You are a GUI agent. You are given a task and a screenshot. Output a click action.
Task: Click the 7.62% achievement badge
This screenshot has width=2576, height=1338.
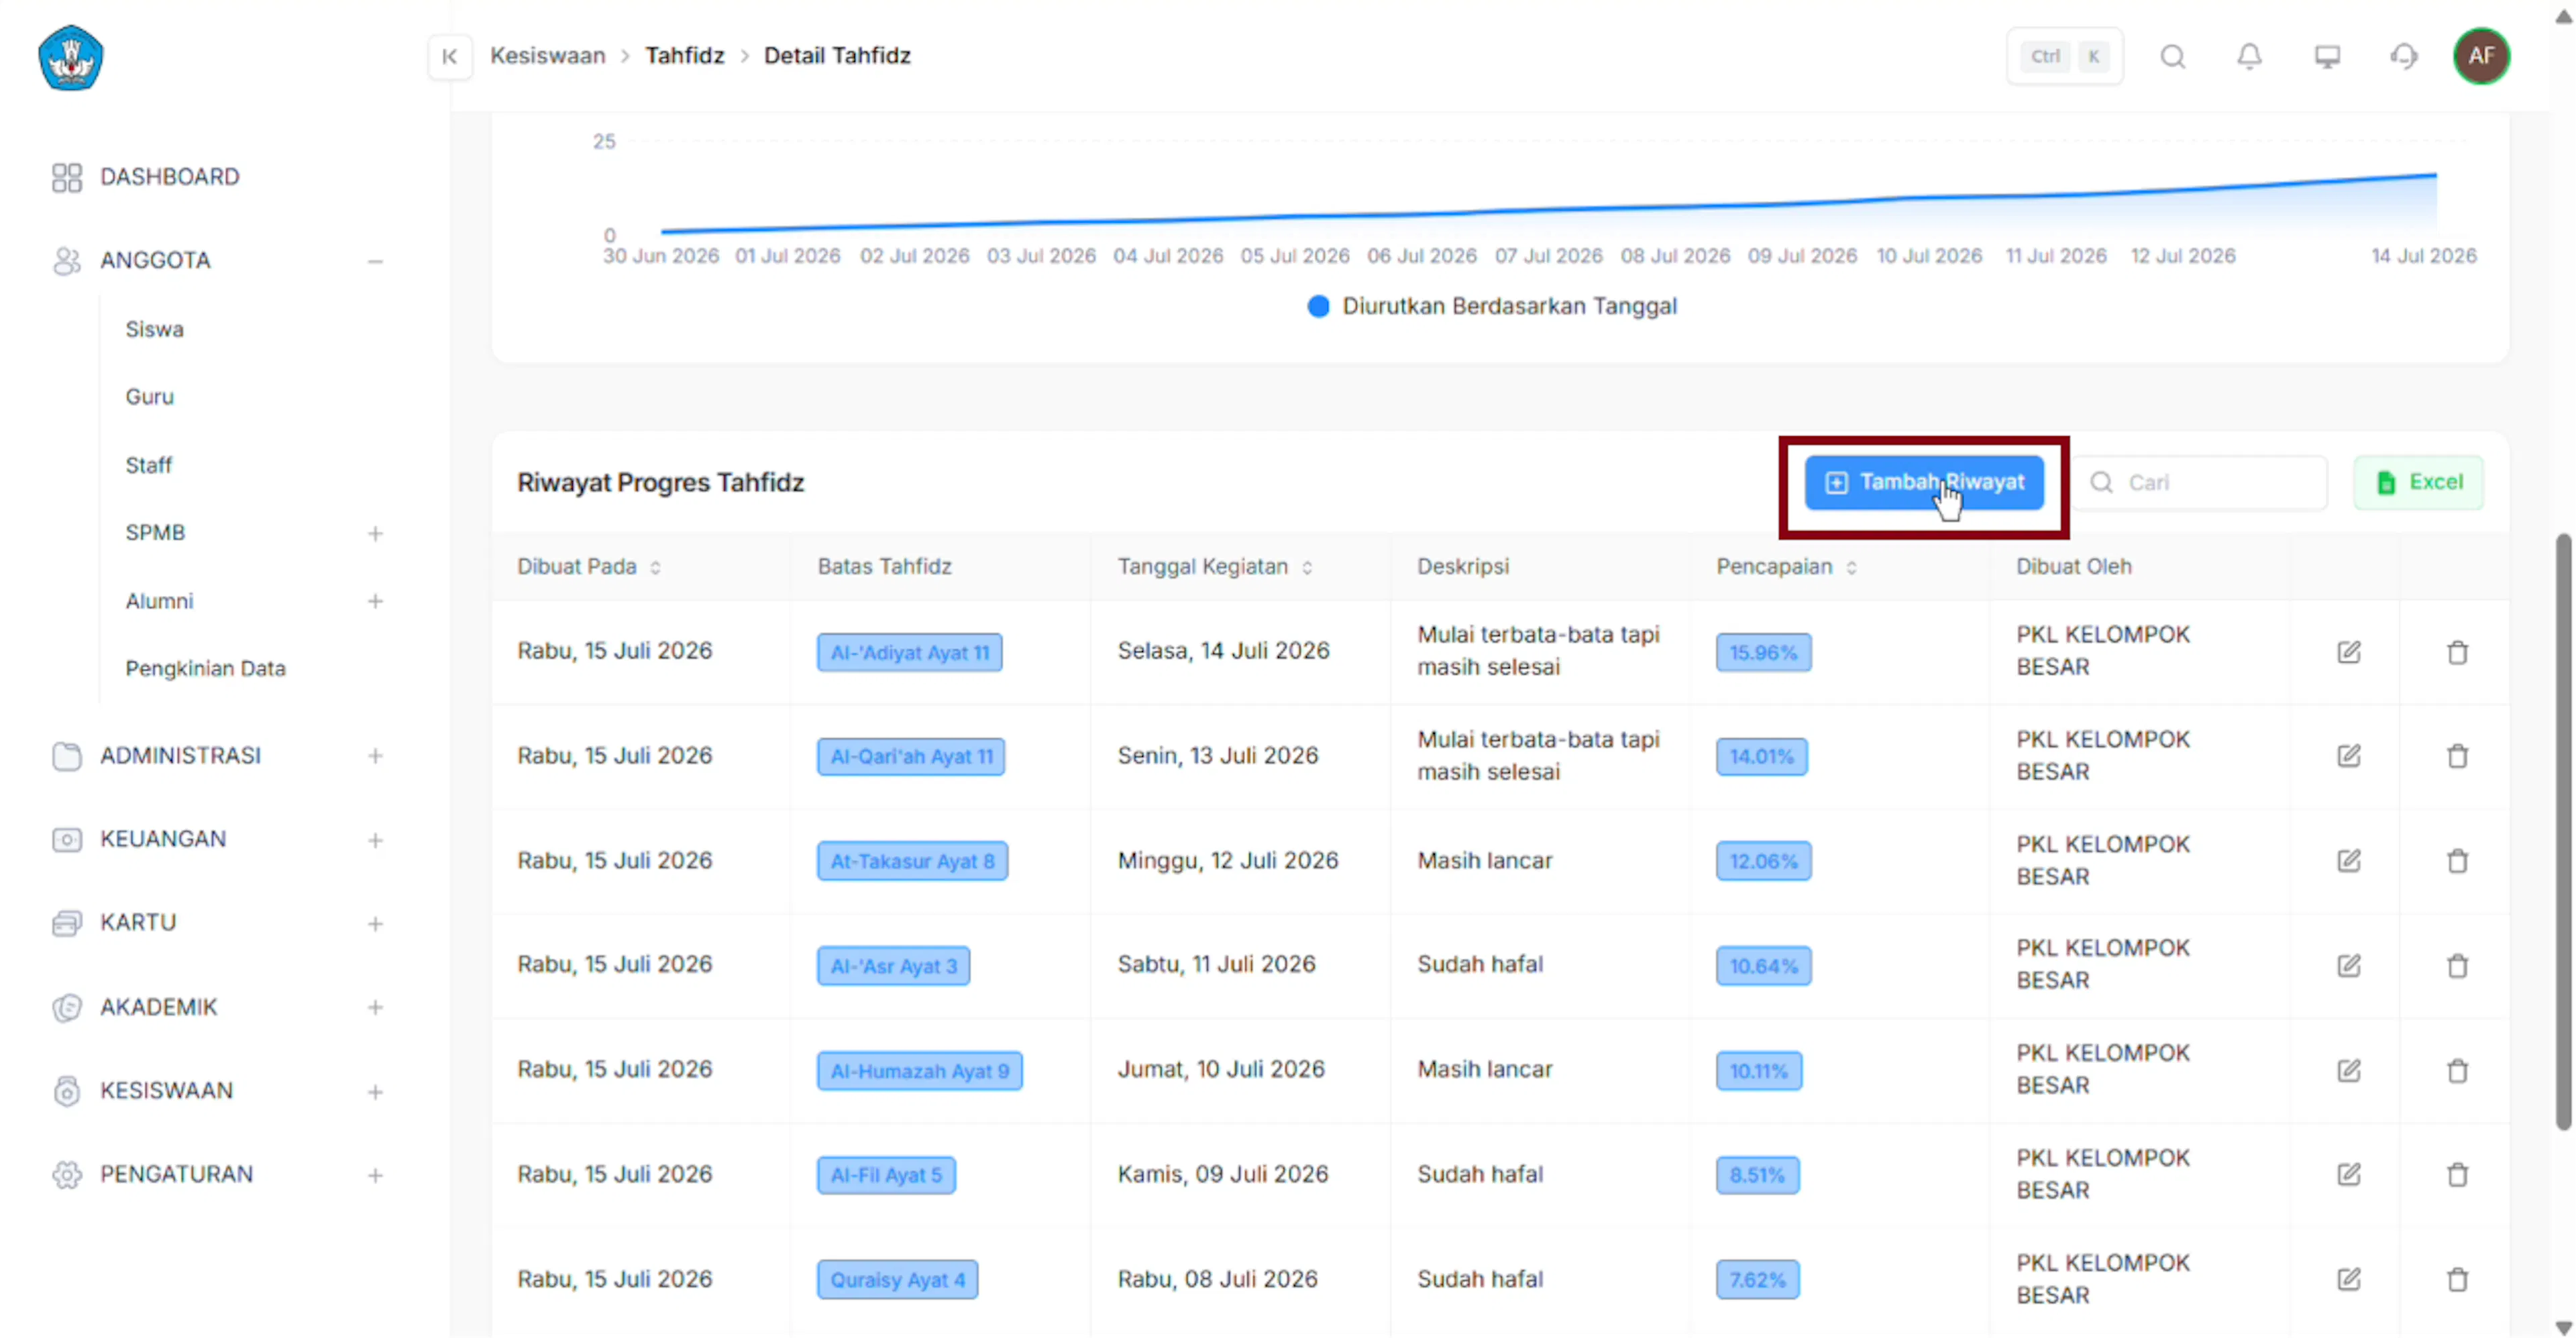coord(1757,1280)
